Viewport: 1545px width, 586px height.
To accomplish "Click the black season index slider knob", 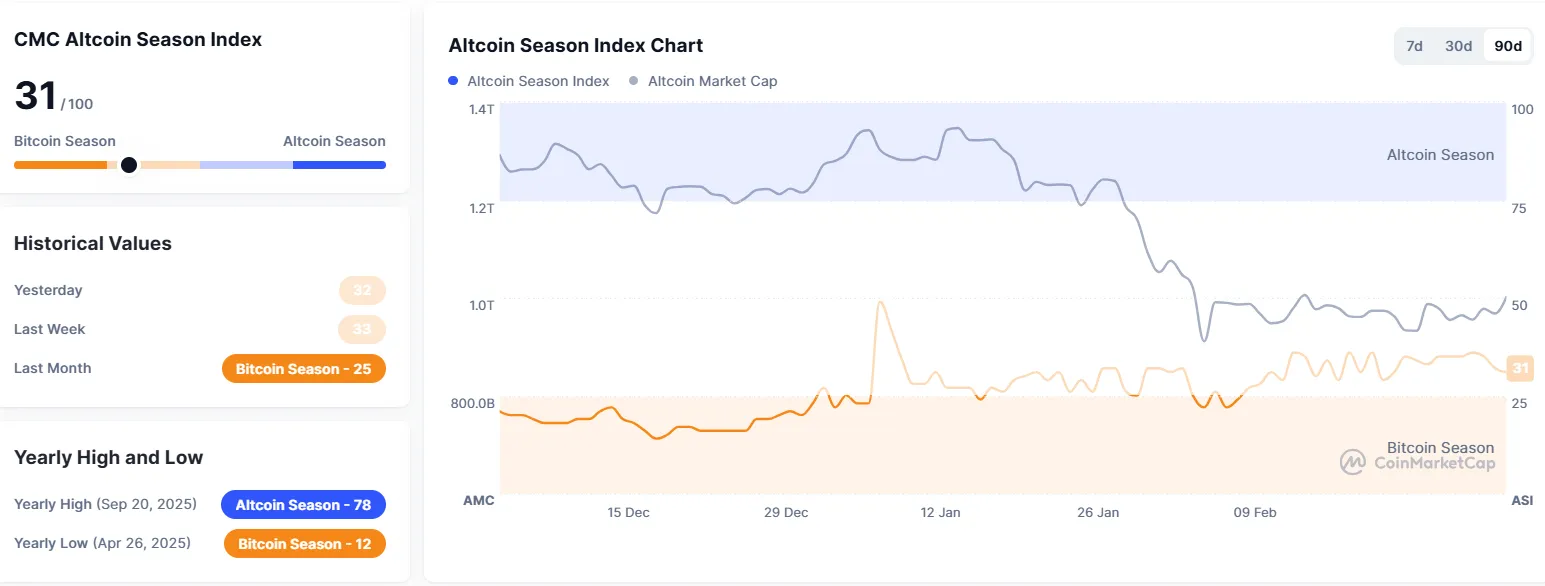I will 129,165.
